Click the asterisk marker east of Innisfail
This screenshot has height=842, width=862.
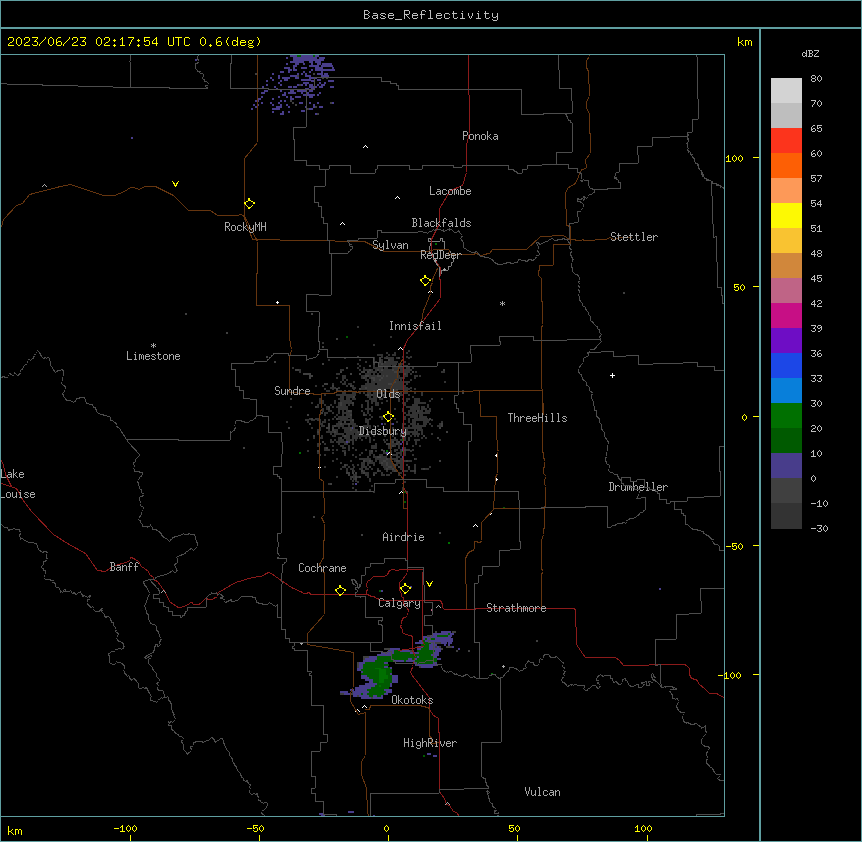click(x=502, y=303)
